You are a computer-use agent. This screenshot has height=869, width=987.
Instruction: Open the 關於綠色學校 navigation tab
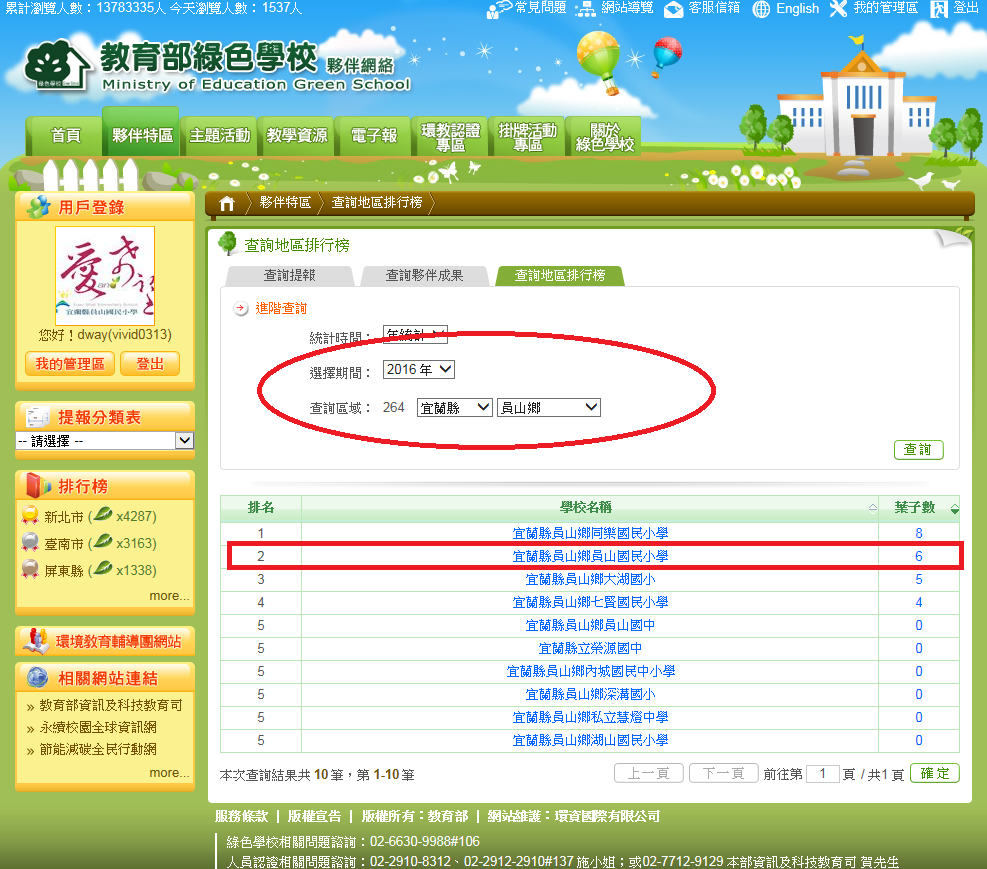coord(604,136)
